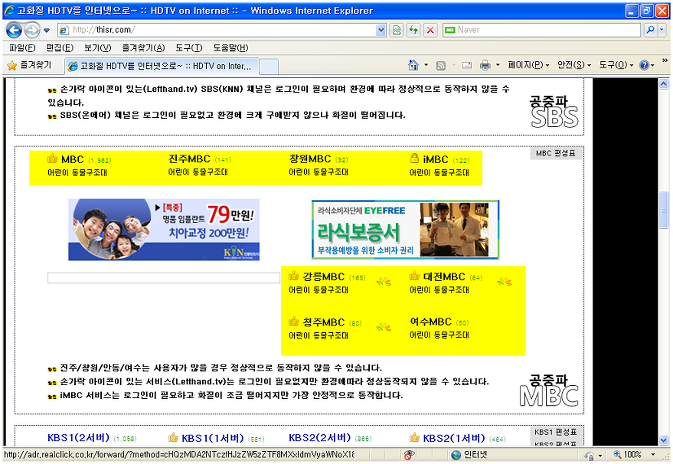Screen dimensions: 673x464
Task: Open the KBS1 편성표 schedule button
Action: 556,432
